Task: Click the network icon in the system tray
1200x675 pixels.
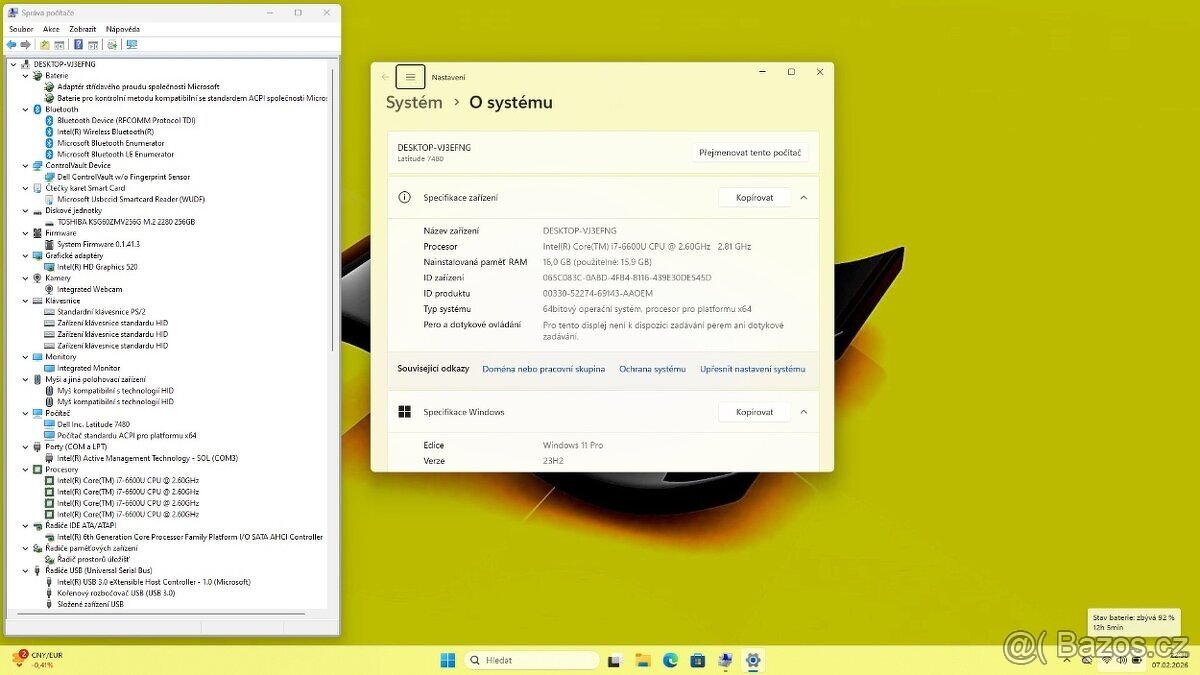Action: click(x=1106, y=660)
